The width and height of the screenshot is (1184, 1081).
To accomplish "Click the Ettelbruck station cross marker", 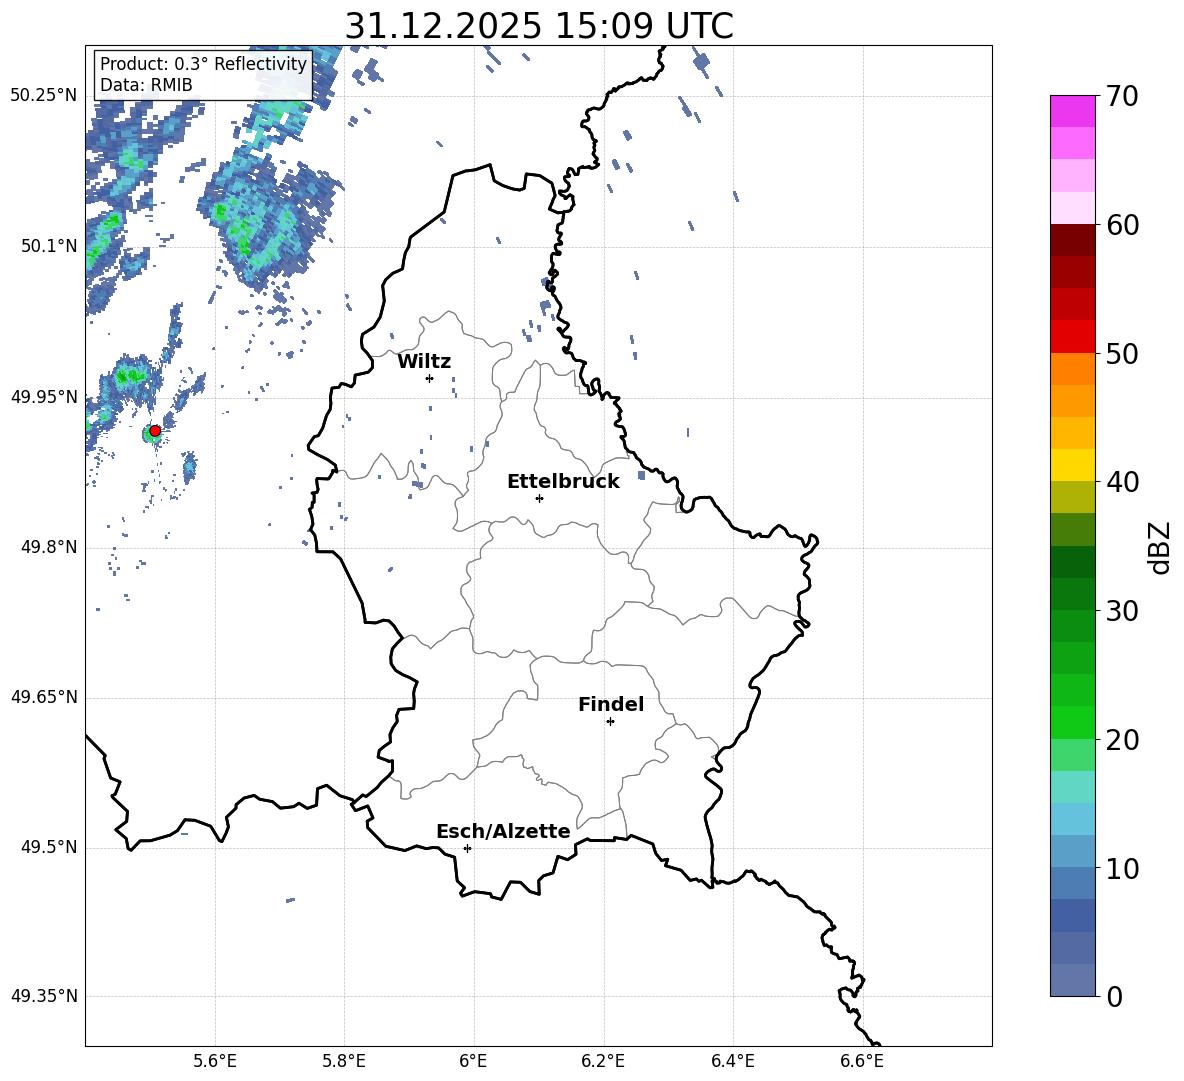I will click(539, 498).
